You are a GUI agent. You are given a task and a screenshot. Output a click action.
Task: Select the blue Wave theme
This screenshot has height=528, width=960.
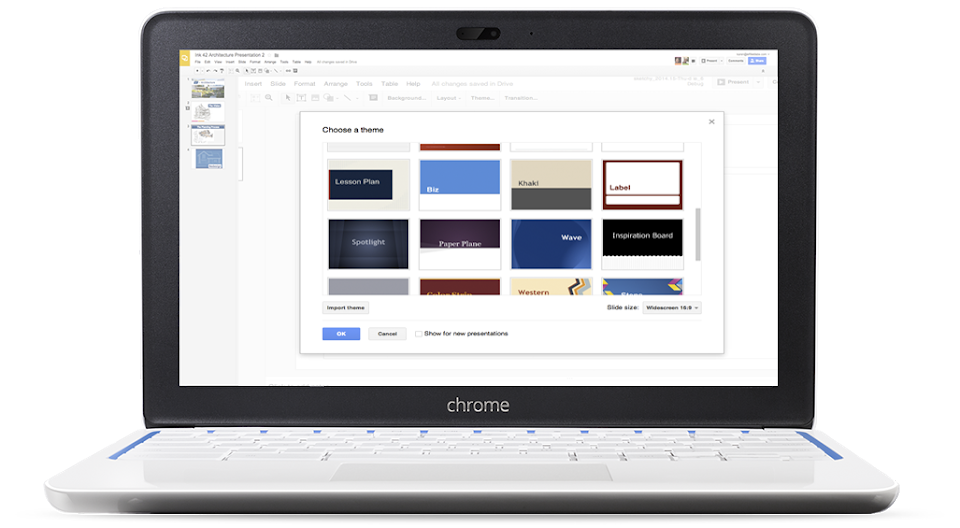click(551, 244)
